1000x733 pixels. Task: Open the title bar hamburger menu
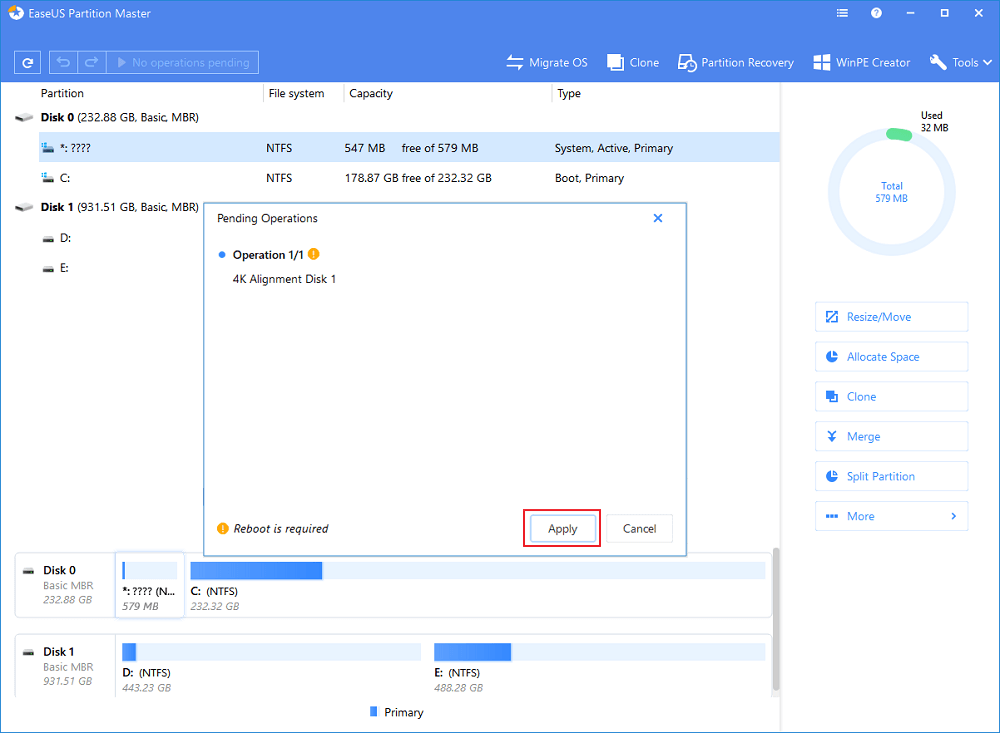tap(841, 13)
